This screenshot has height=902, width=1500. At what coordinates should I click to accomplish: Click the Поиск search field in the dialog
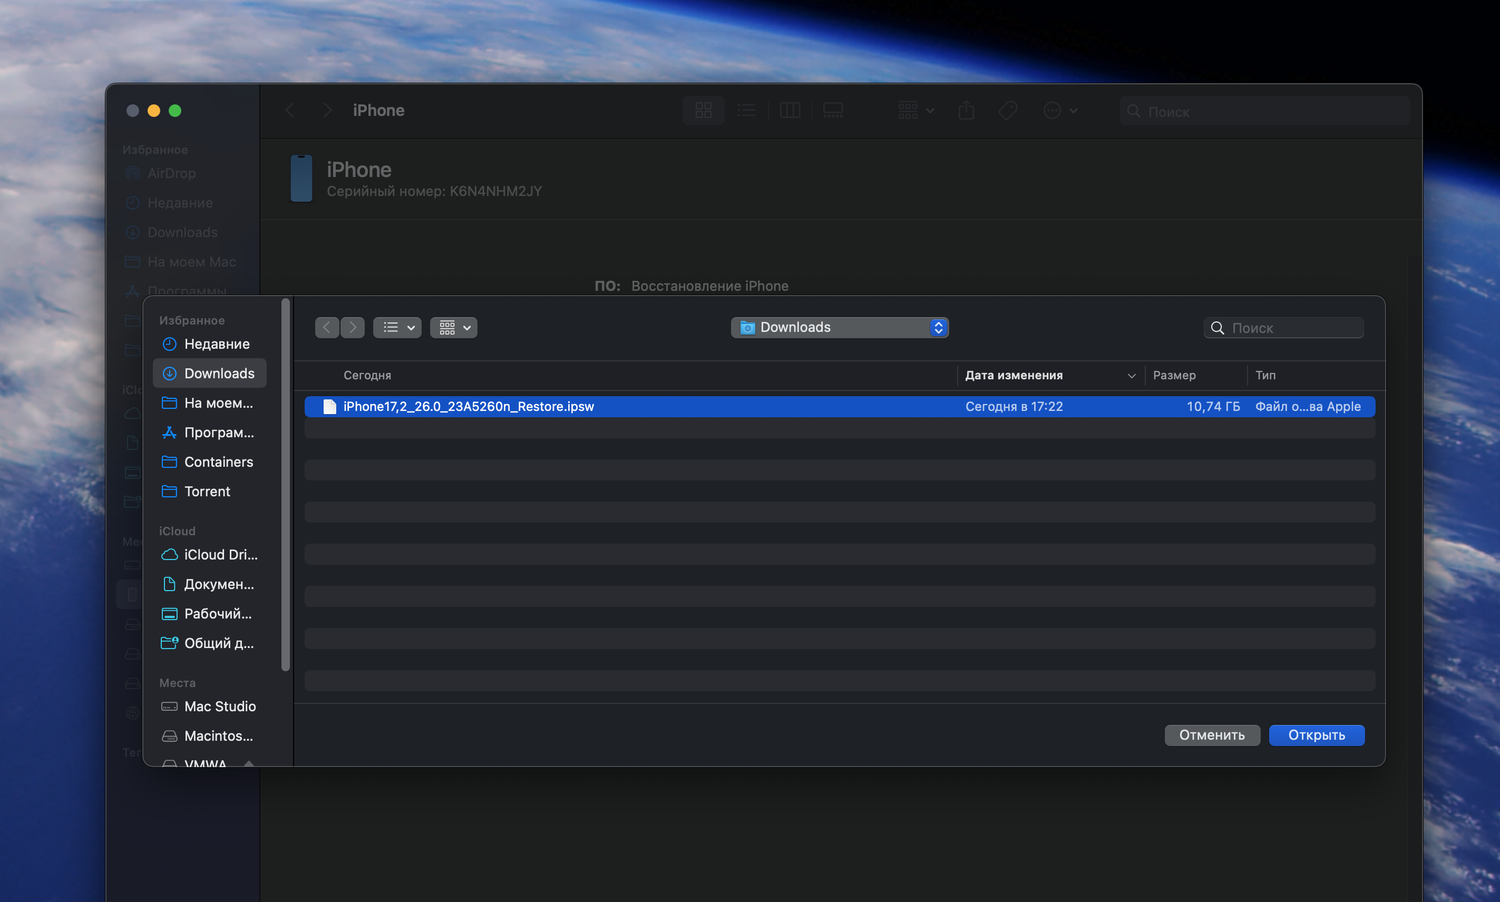[x=1284, y=328]
